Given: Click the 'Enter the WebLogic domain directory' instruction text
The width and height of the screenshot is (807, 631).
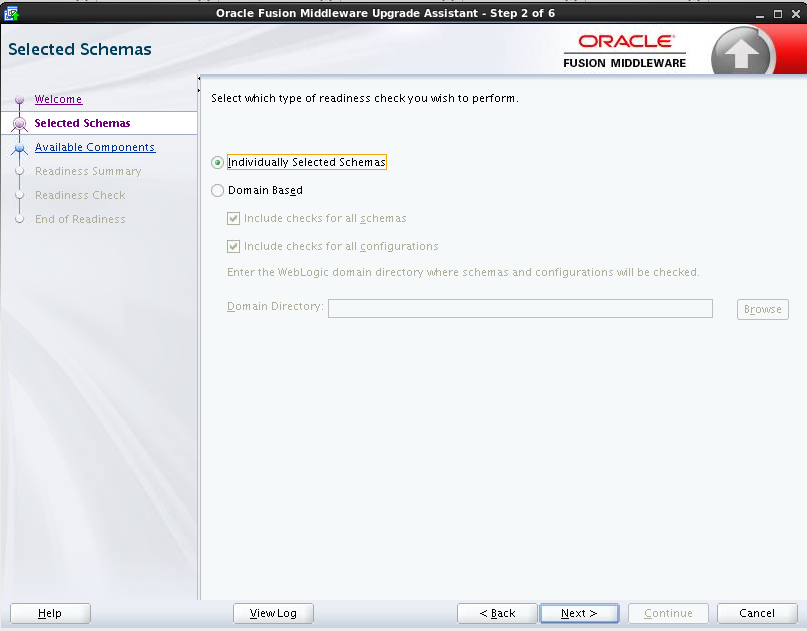Looking at the screenshot, I should click(463, 272).
